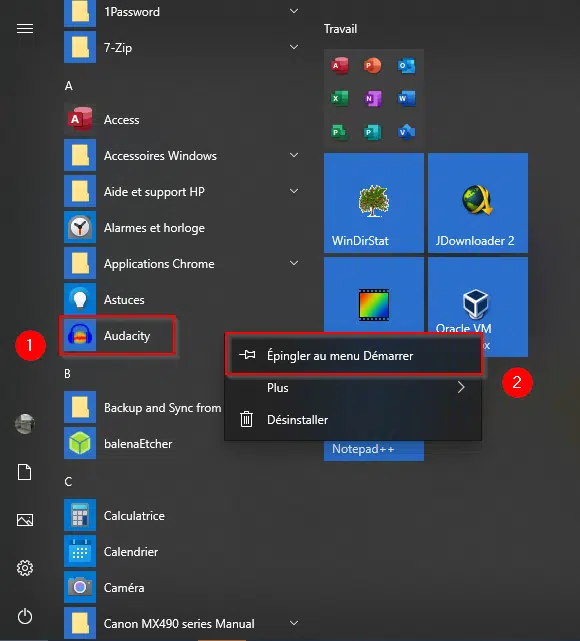580x641 pixels.
Task: Toggle the hamburger menu at top left
Action: coord(25,29)
